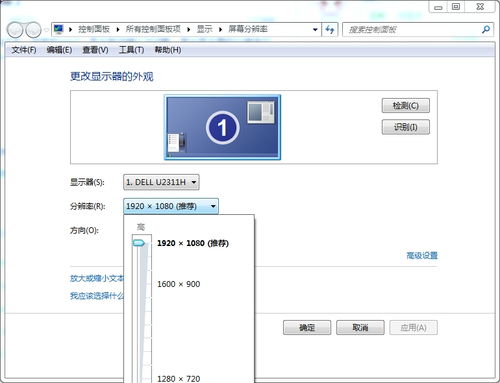The width and height of the screenshot is (500, 383).
Task: Click the Back navigation arrow button
Action: 15,30
